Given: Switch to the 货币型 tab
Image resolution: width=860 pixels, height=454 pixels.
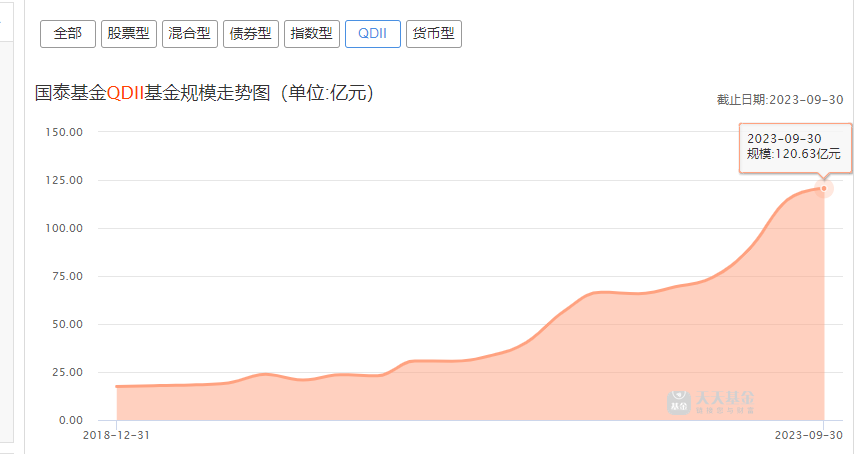Looking at the screenshot, I should (x=434, y=34).
